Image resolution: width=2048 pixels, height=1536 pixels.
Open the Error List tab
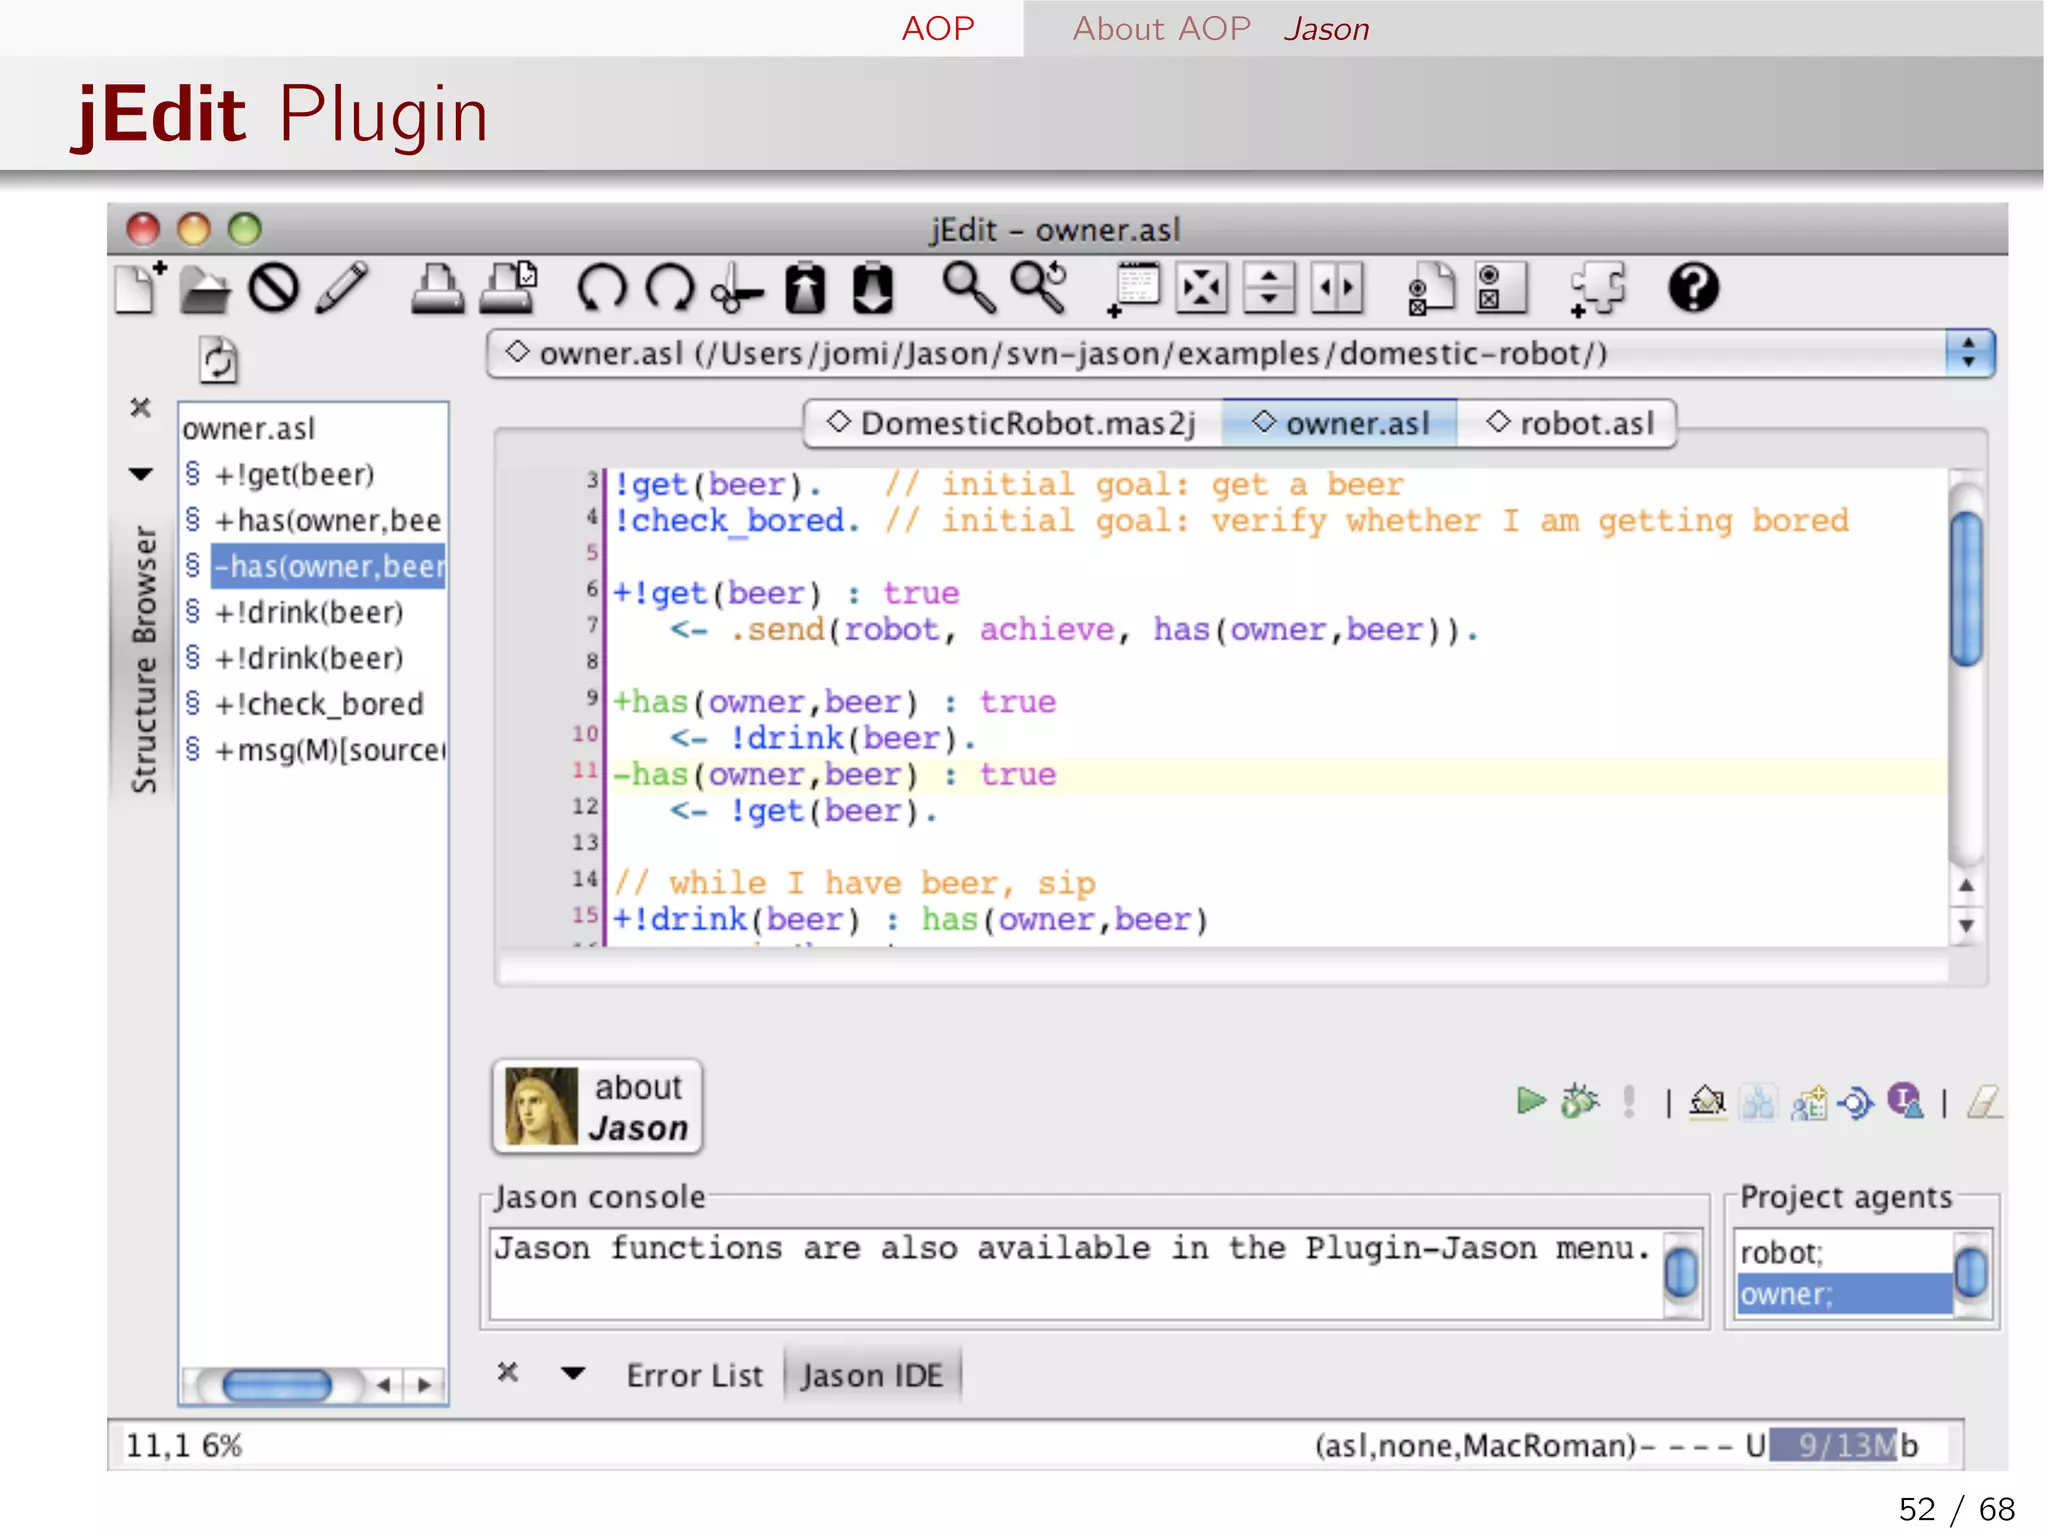[694, 1375]
